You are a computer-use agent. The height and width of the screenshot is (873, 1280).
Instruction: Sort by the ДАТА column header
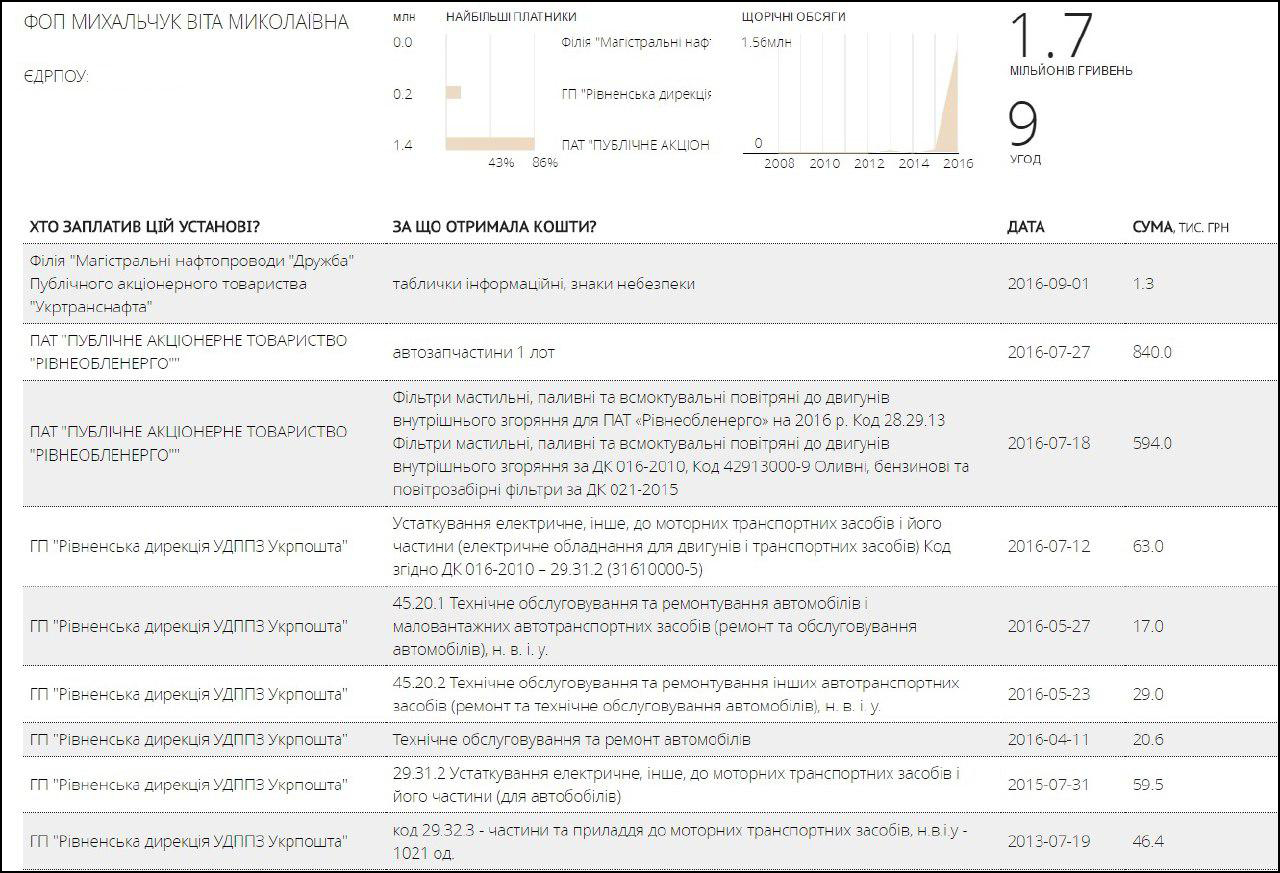click(1025, 227)
